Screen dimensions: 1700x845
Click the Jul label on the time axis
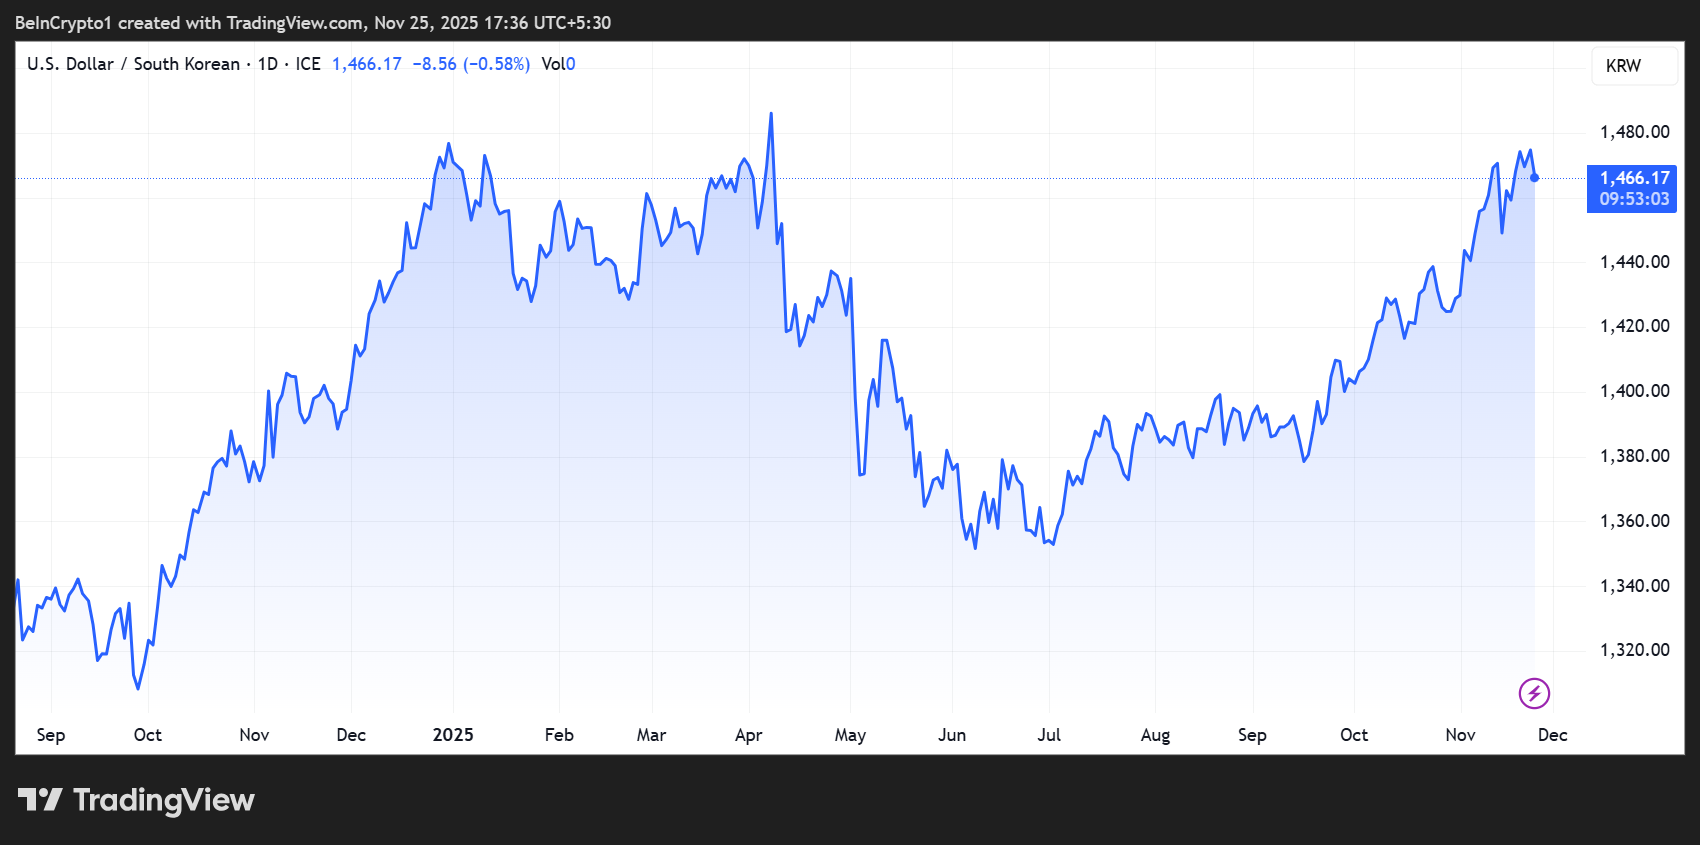coord(1049,735)
